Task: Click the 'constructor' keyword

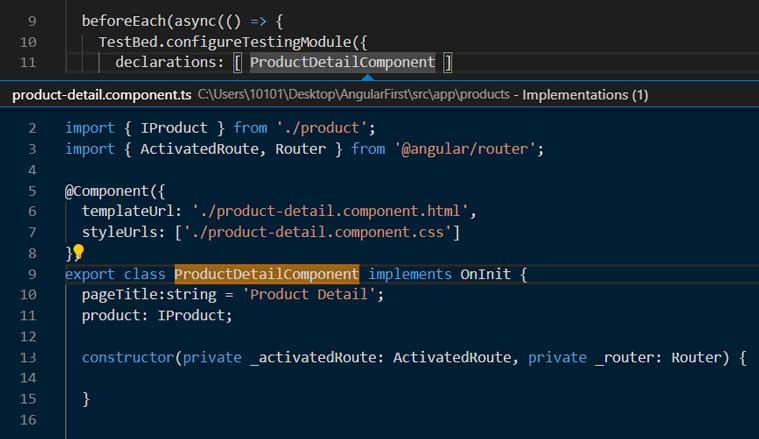Action: coord(128,357)
